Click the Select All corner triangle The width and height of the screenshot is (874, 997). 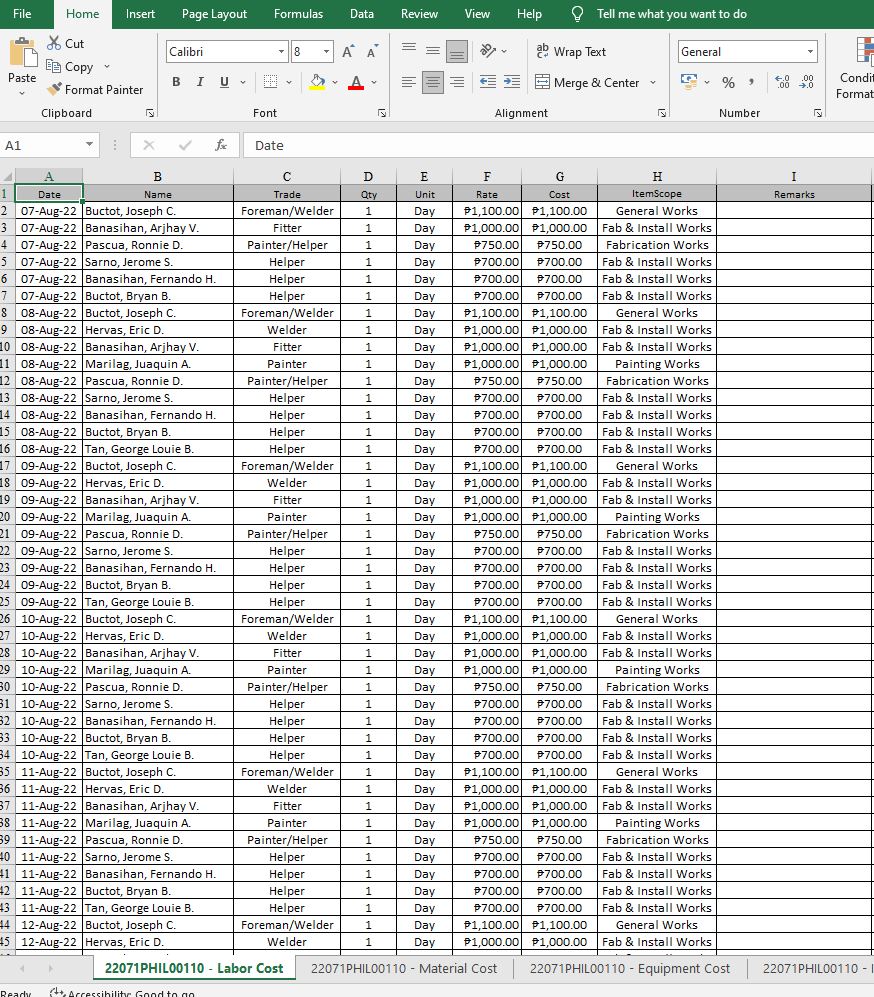pos(8,177)
